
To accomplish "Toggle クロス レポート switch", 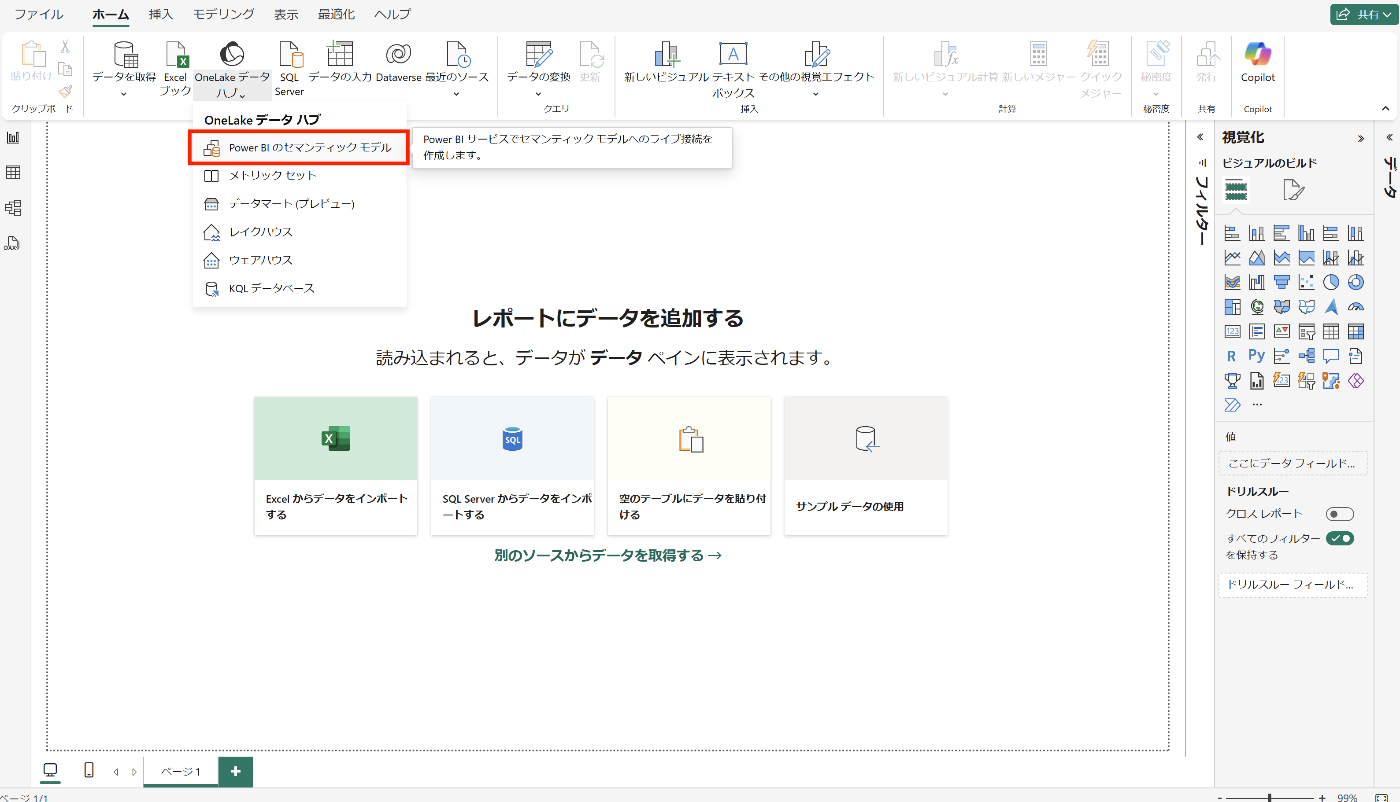I will pos(1339,514).
